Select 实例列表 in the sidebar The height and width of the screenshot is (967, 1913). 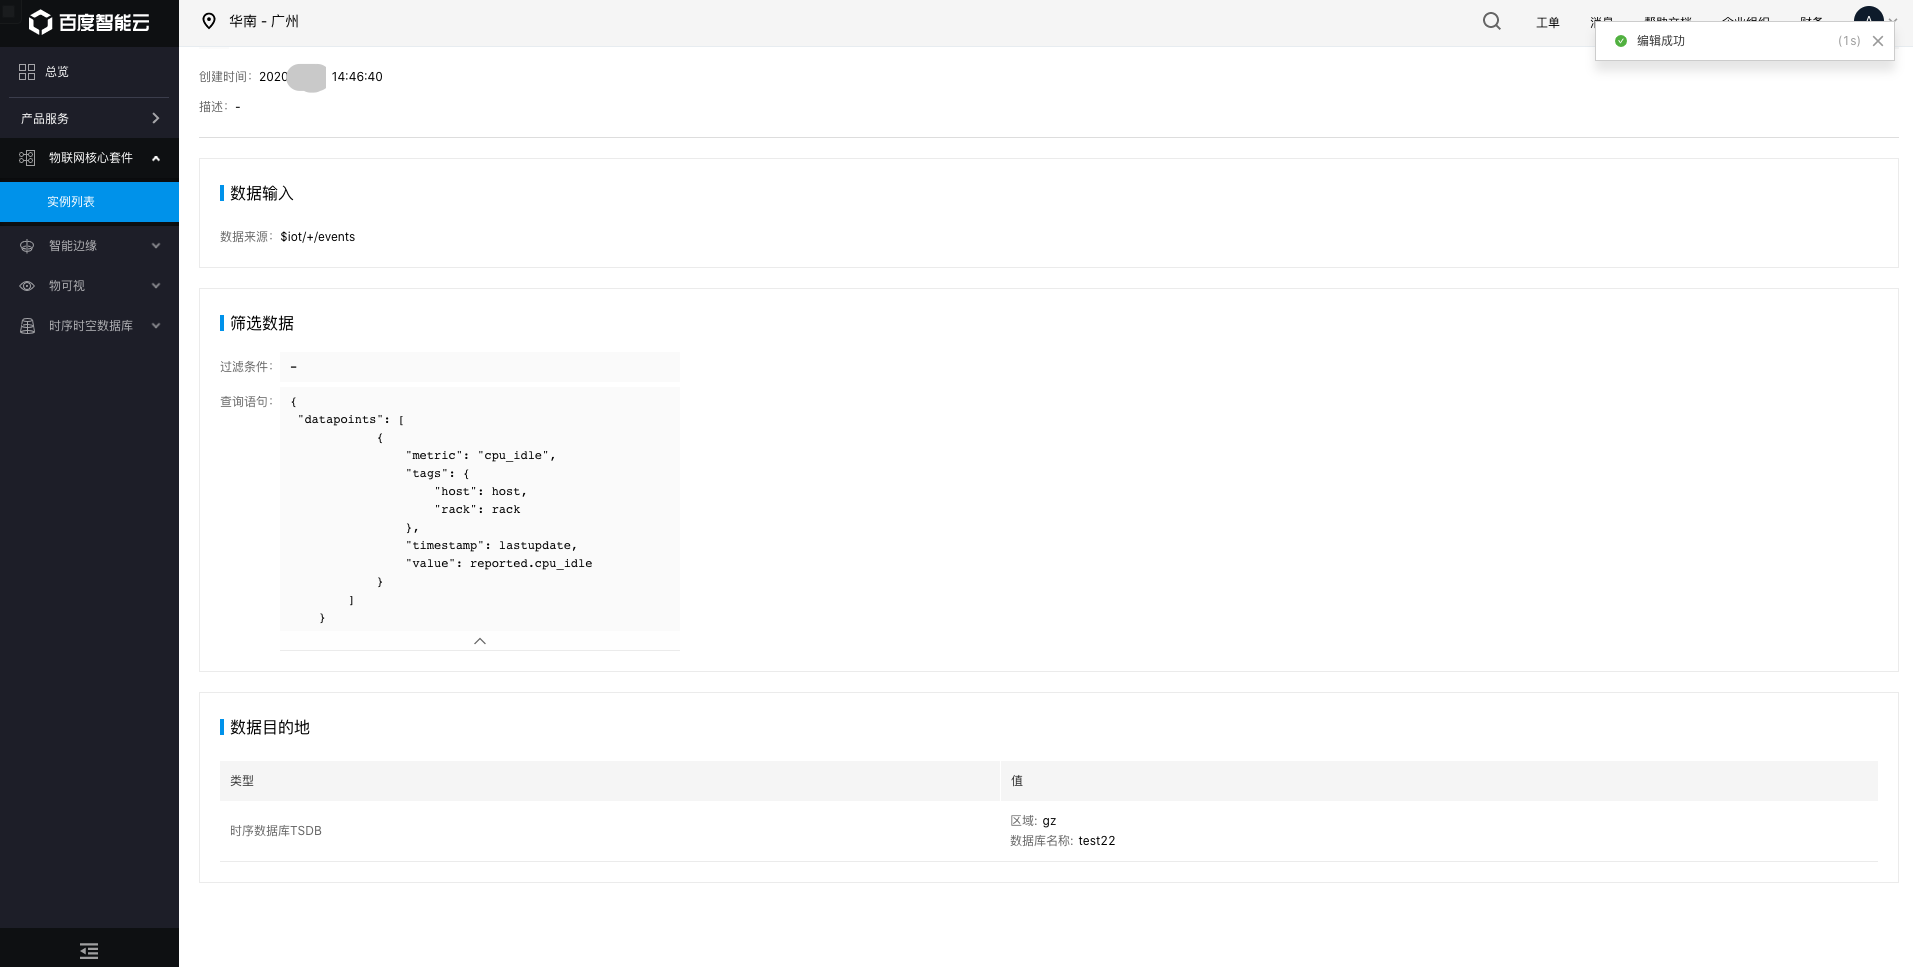click(x=71, y=202)
